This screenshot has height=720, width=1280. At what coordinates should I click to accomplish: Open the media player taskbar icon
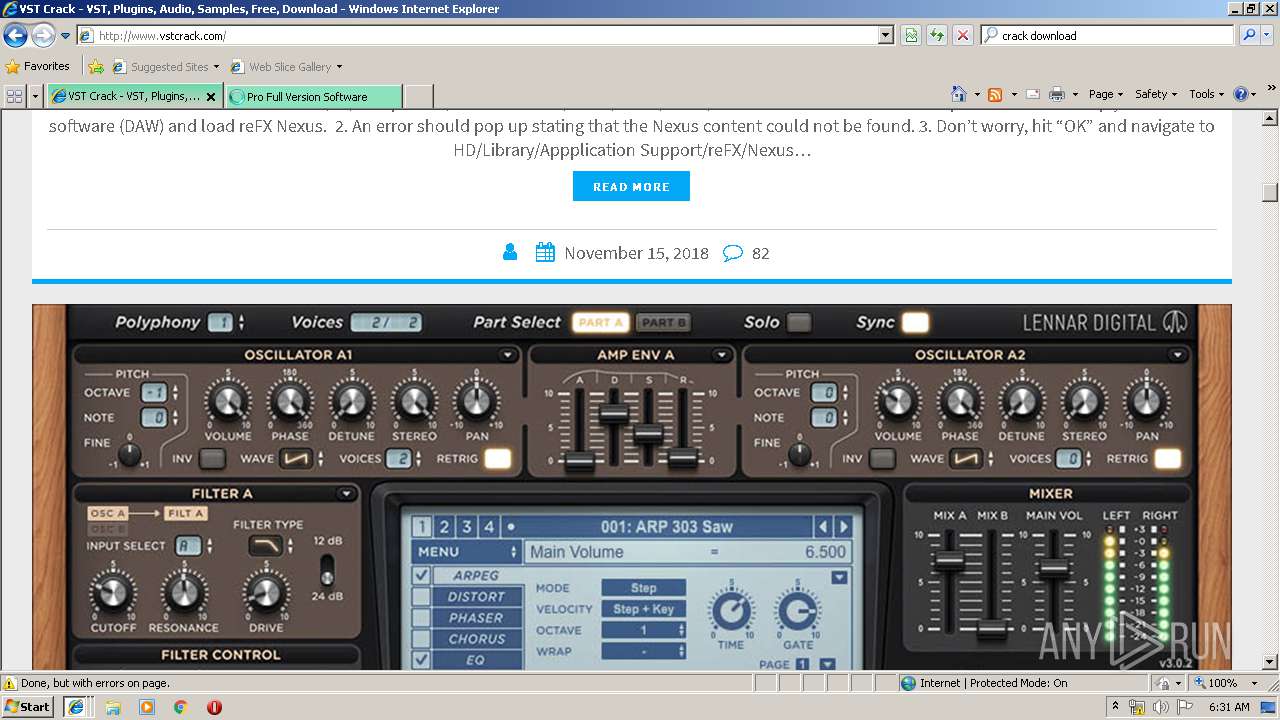coord(147,706)
